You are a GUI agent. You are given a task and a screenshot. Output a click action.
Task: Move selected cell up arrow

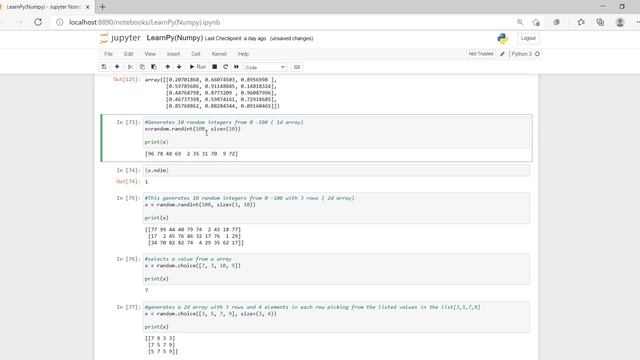167,67
